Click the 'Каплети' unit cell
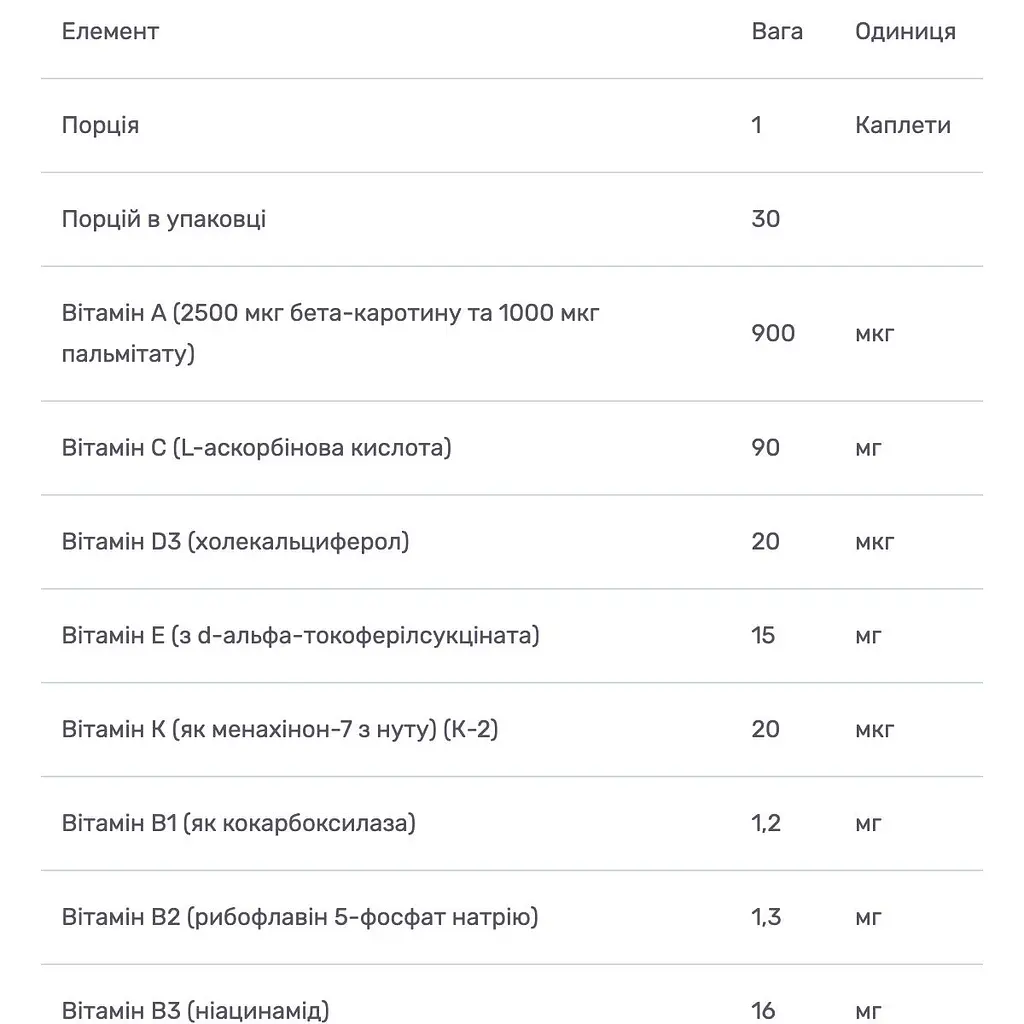Image resolution: width=1024 pixels, height=1024 pixels. pyautogui.click(x=903, y=125)
